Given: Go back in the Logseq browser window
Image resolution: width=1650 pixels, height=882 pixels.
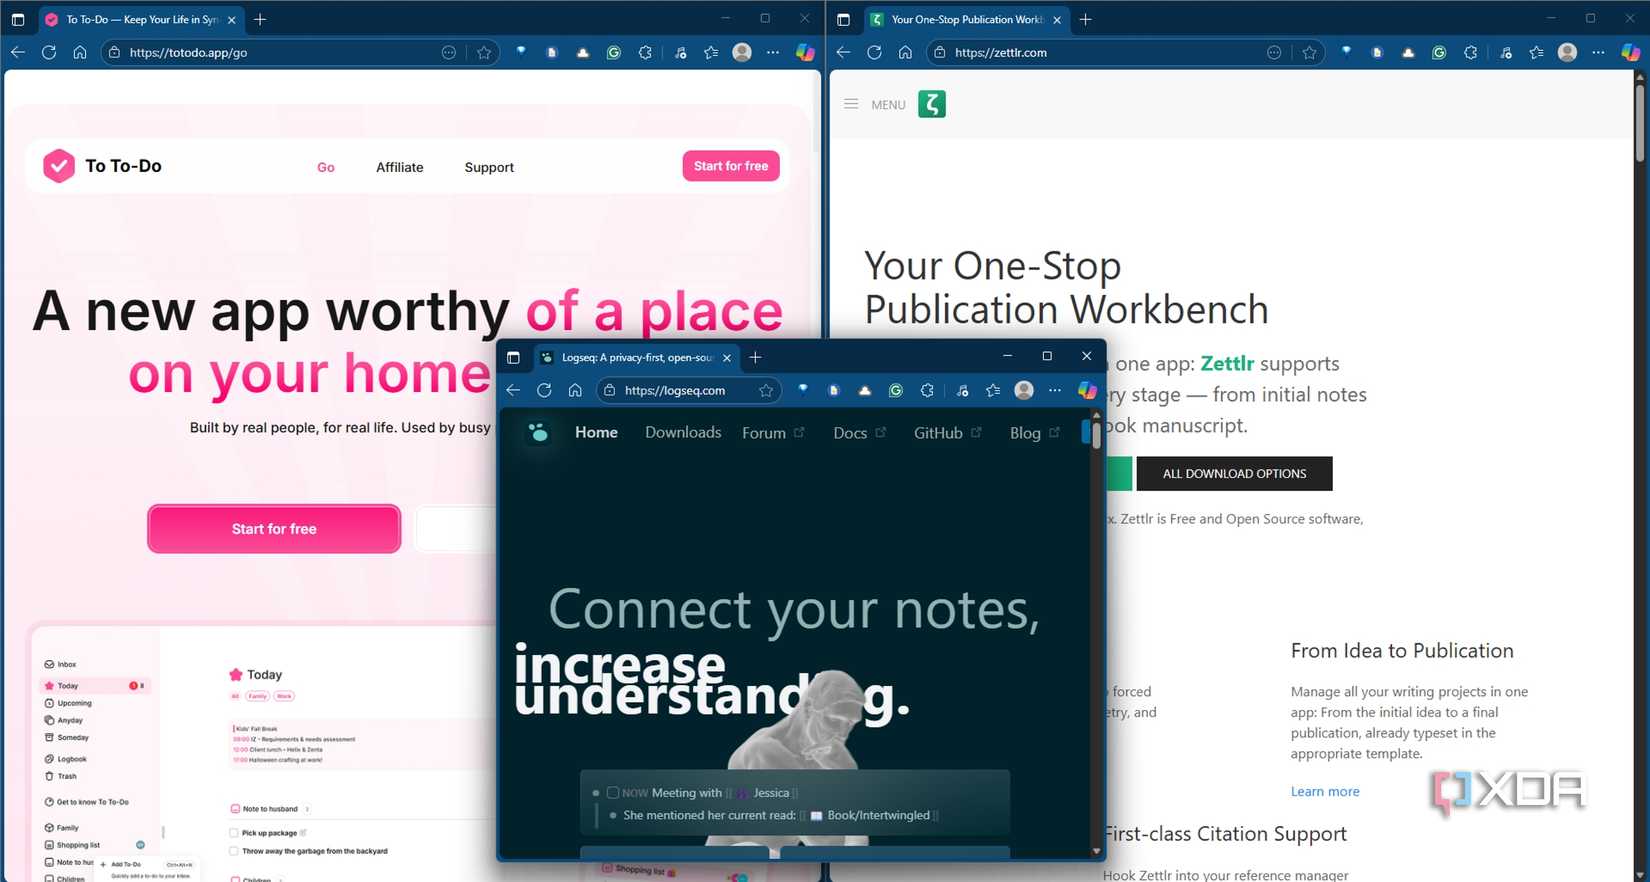Looking at the screenshot, I should [x=513, y=390].
